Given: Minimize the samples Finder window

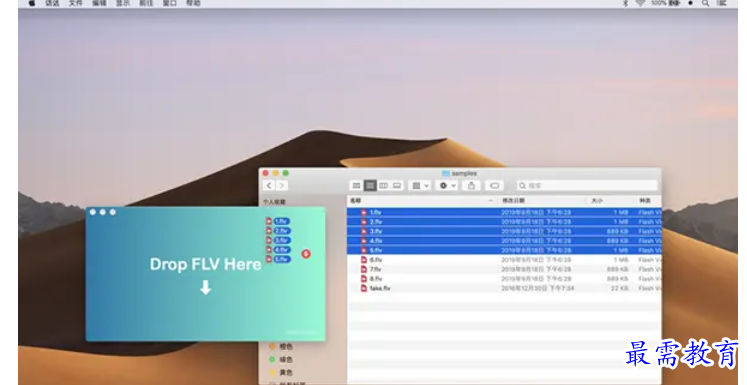Looking at the screenshot, I should pyautogui.click(x=276, y=173).
